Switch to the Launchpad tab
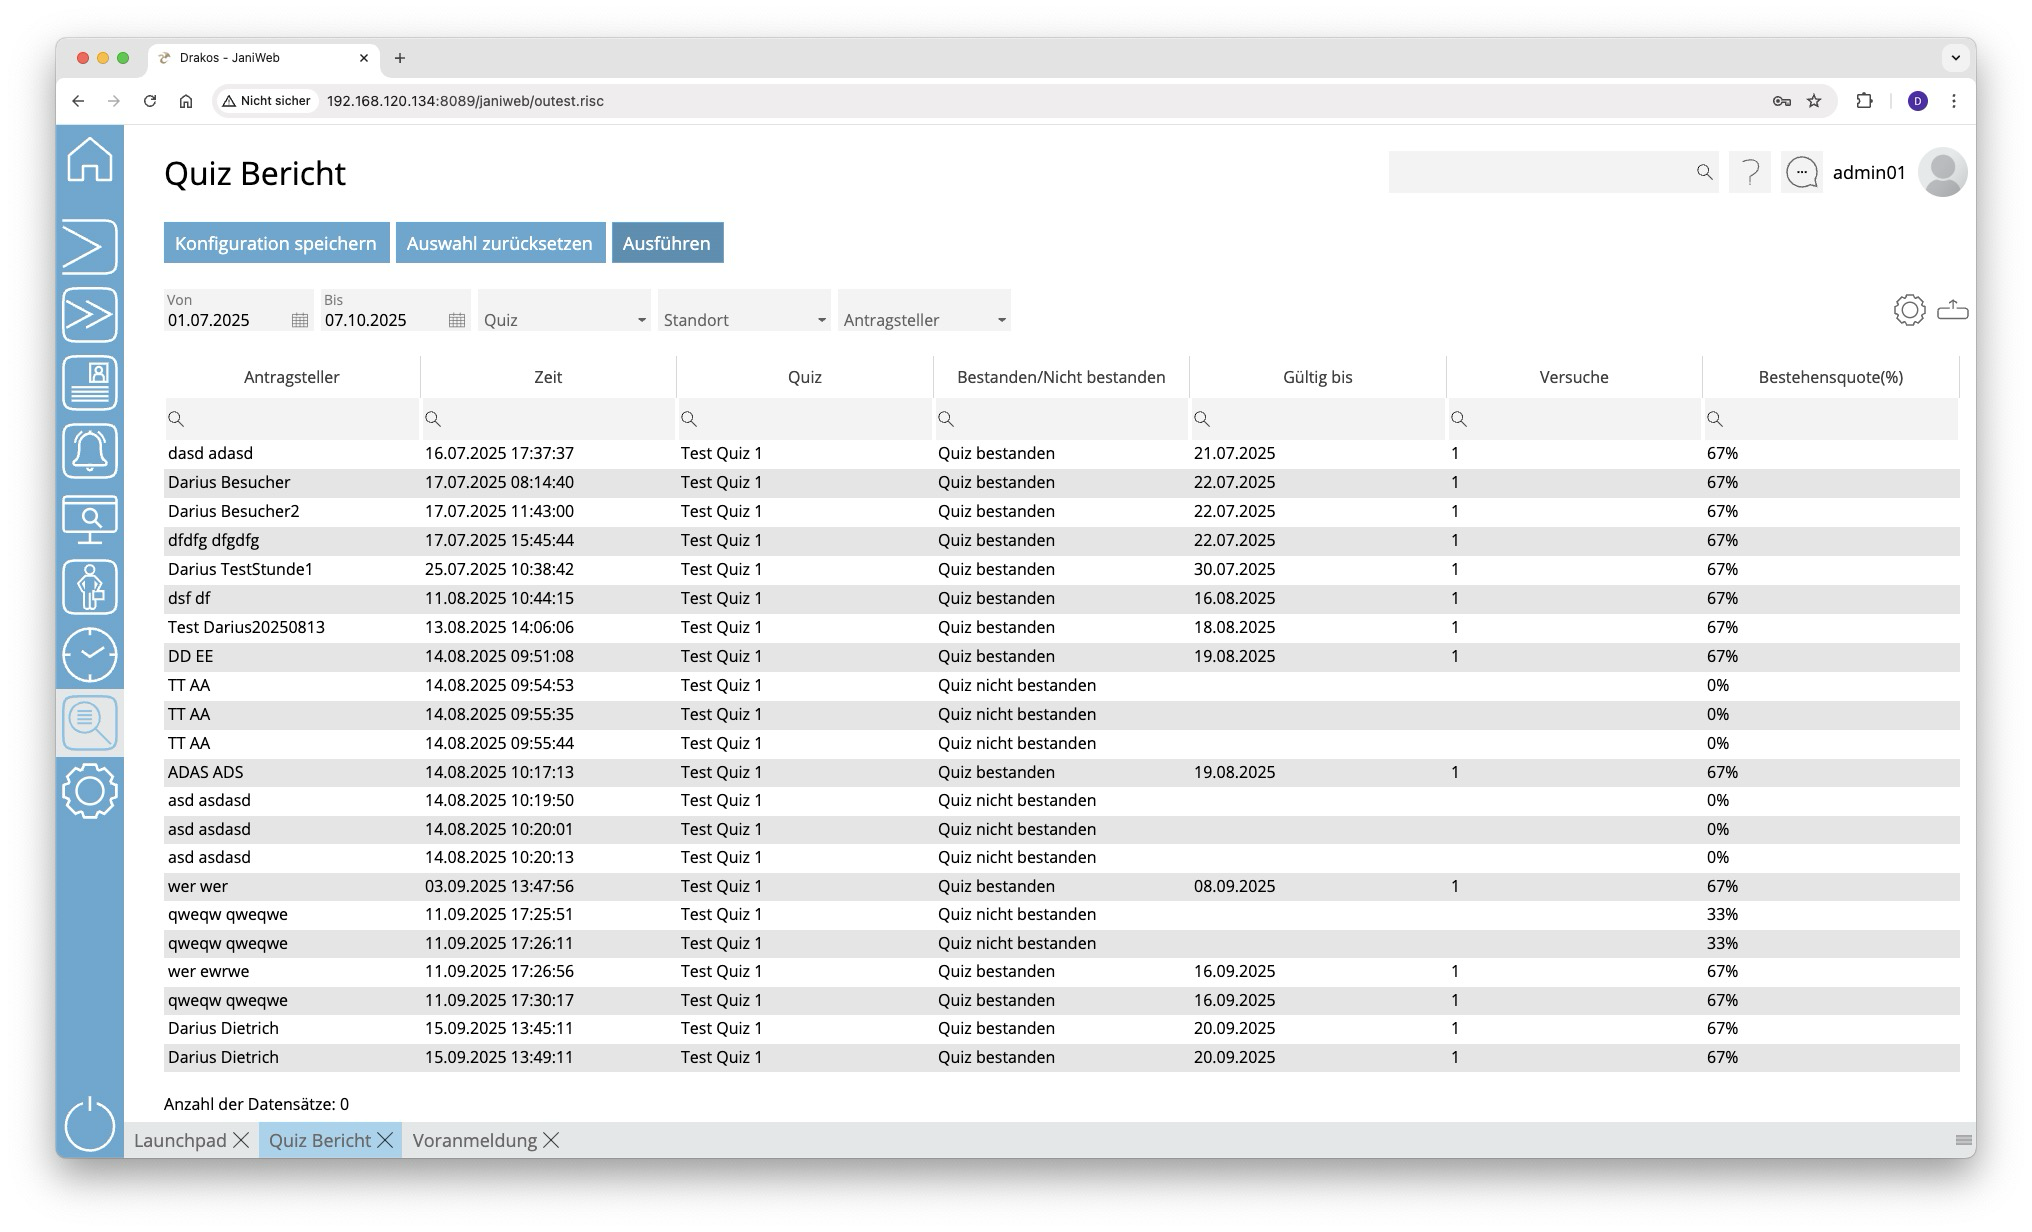The height and width of the screenshot is (1232, 2032). [x=180, y=1140]
